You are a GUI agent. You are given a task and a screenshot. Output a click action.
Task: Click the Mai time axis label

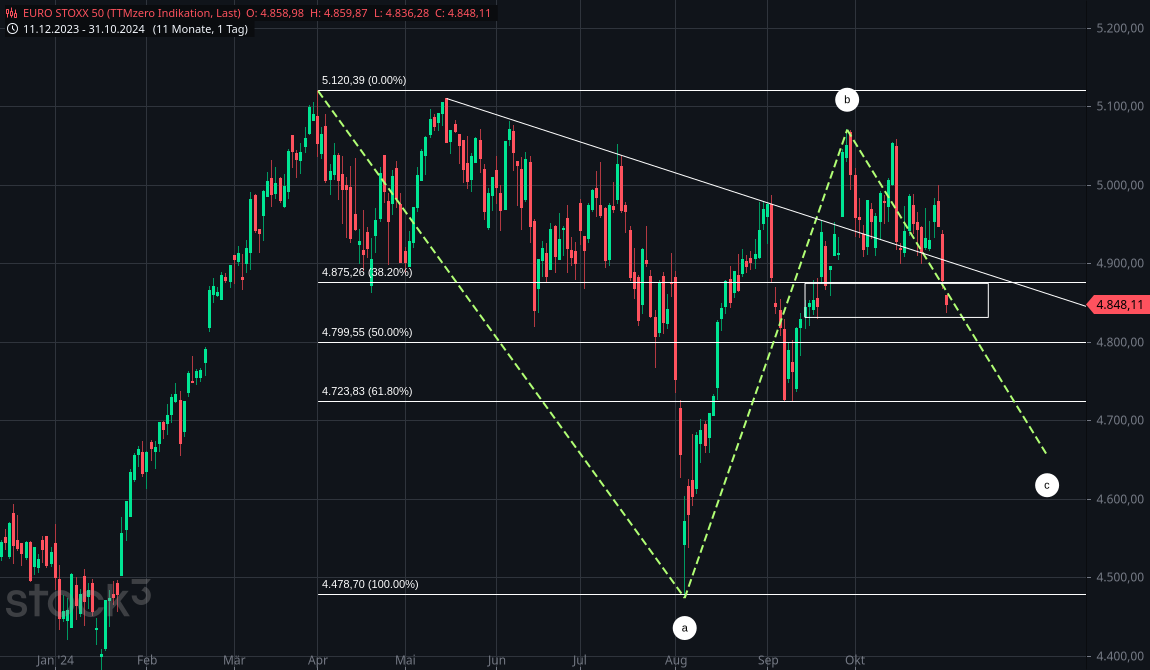pos(406,660)
